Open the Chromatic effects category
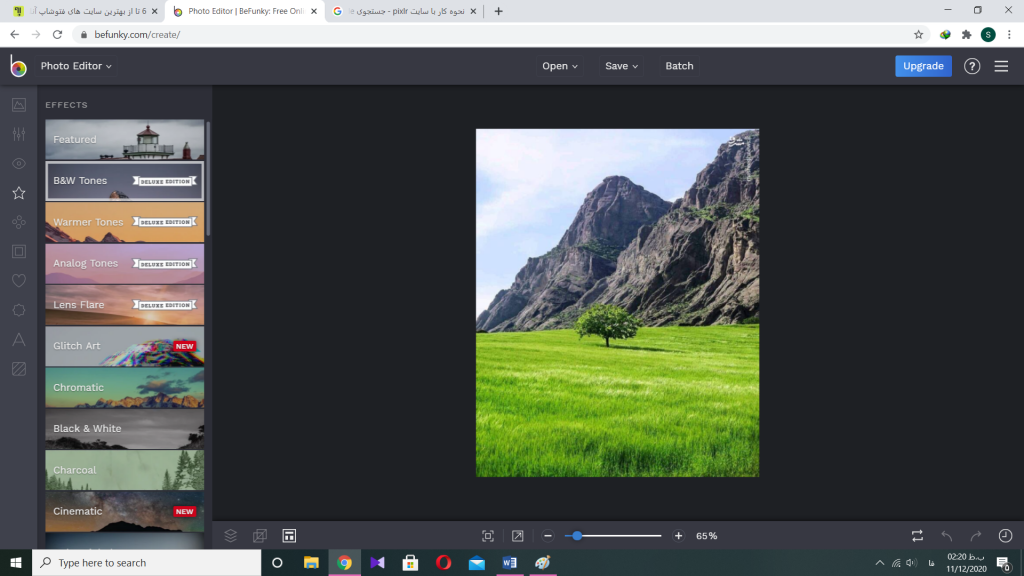 125,387
